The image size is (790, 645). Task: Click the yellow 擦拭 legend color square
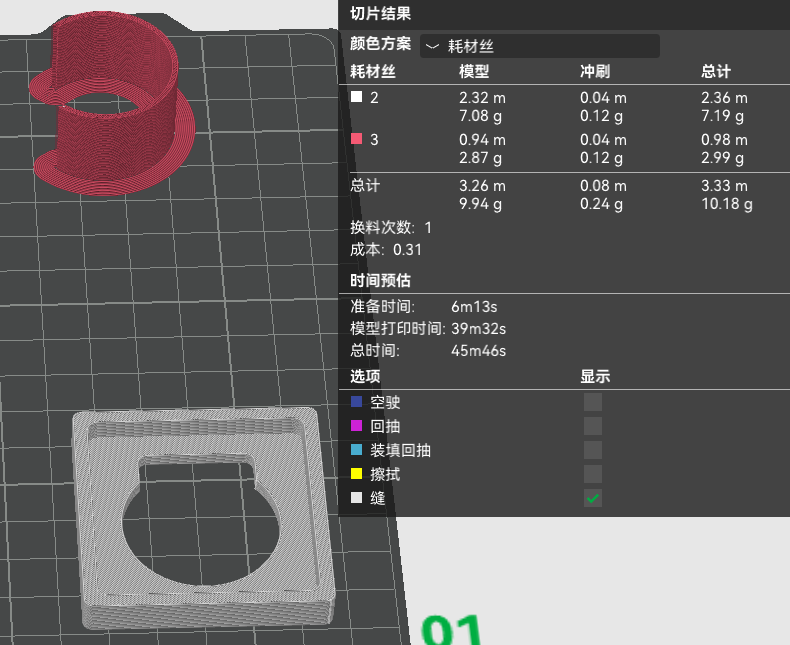tap(356, 474)
